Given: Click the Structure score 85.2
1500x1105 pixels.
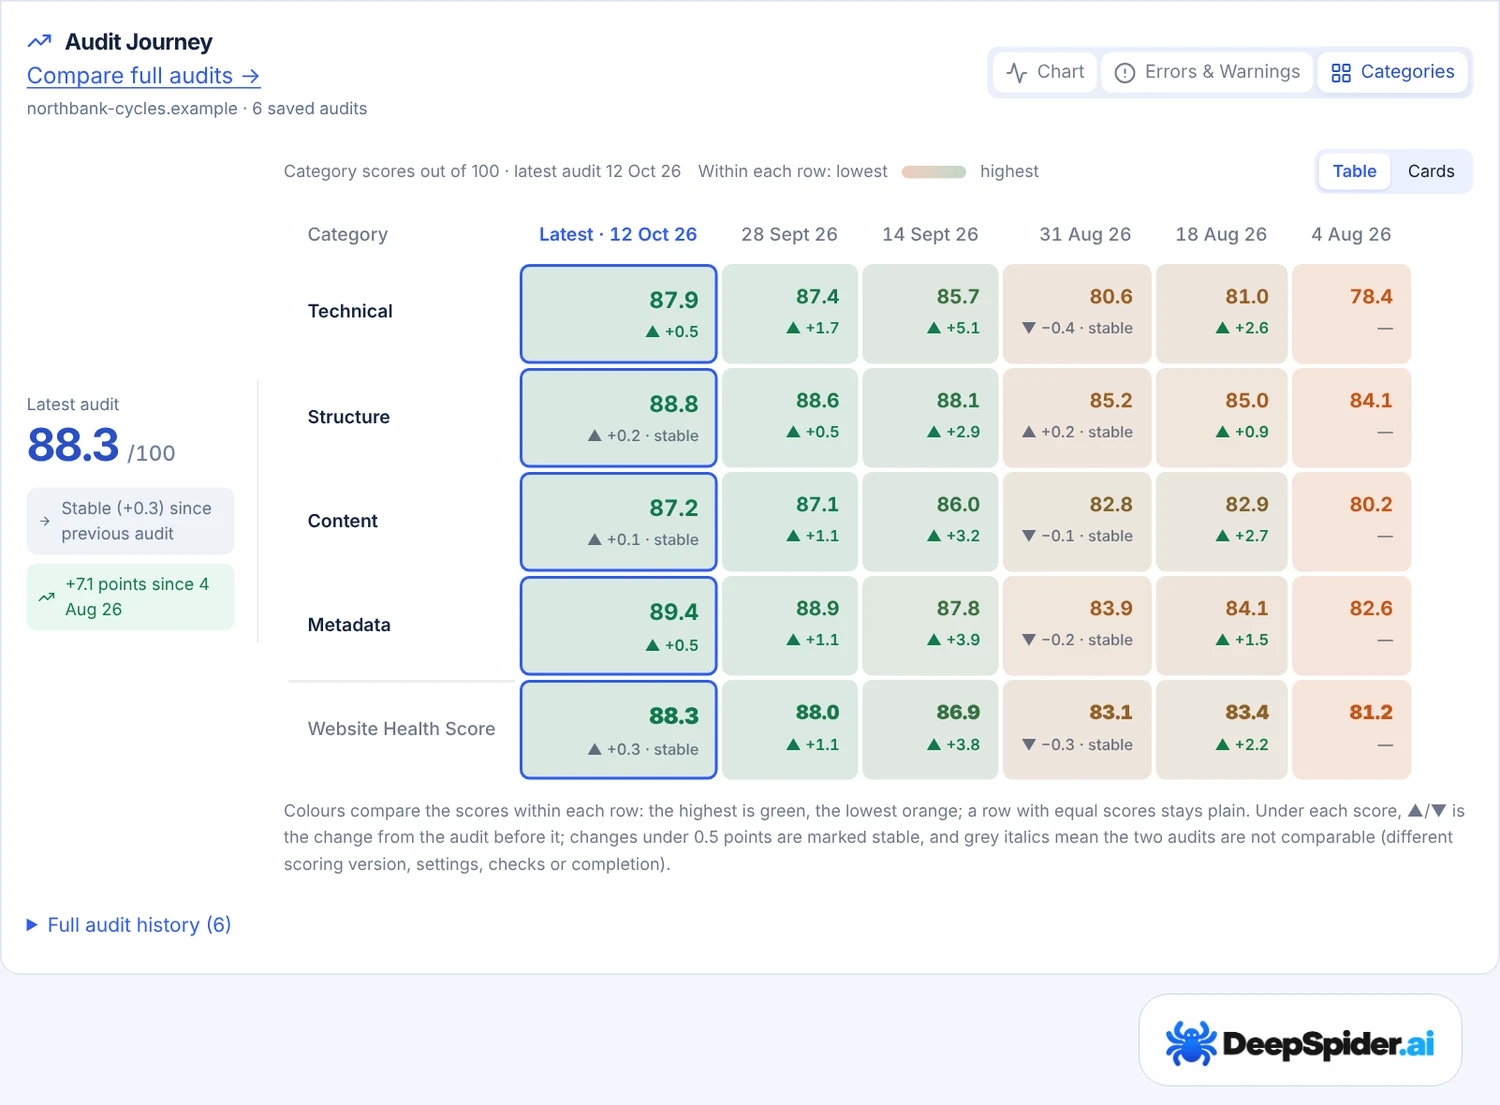Looking at the screenshot, I should [x=1111, y=401].
